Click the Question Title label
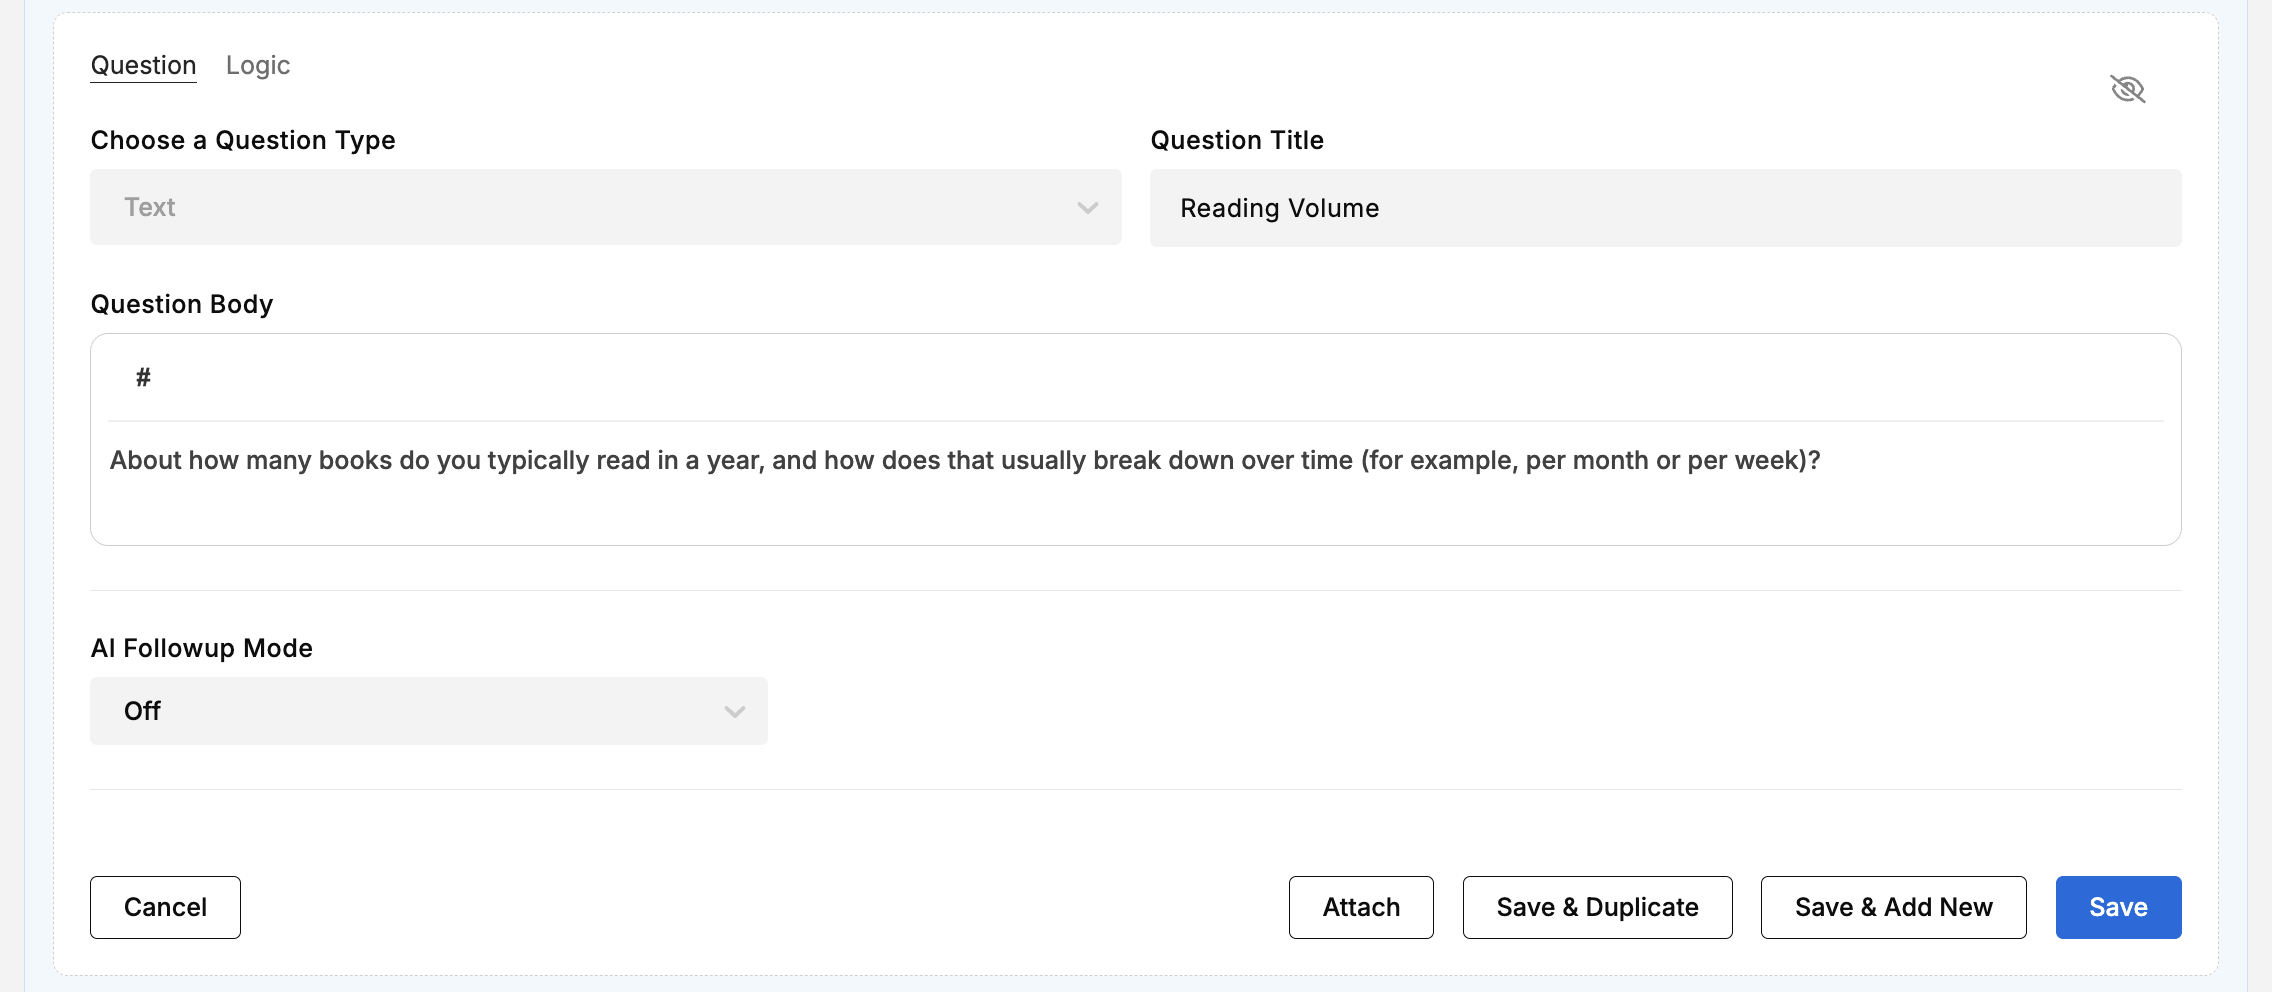 coord(1237,140)
